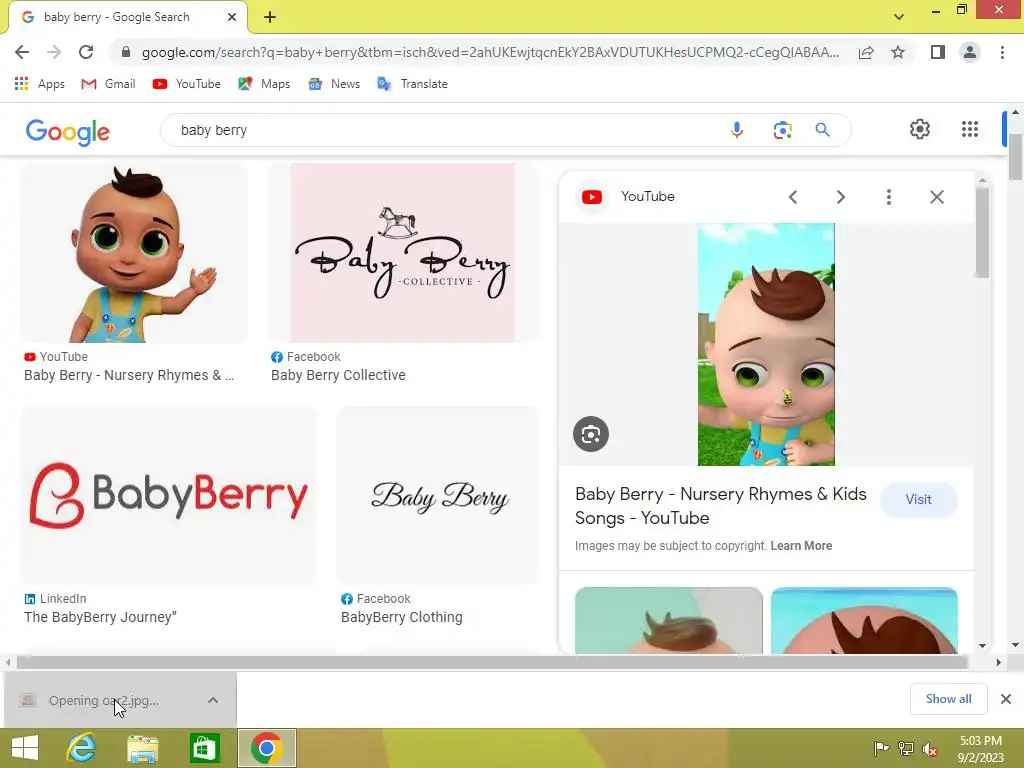Open the network tray icon
This screenshot has height=768, width=1024.
[x=906, y=748]
